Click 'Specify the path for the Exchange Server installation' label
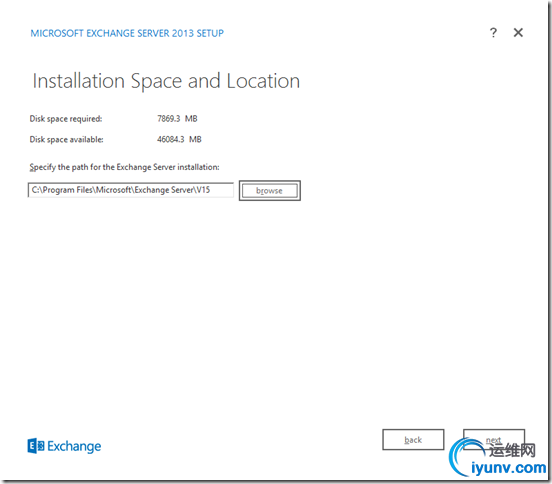 (x=124, y=167)
